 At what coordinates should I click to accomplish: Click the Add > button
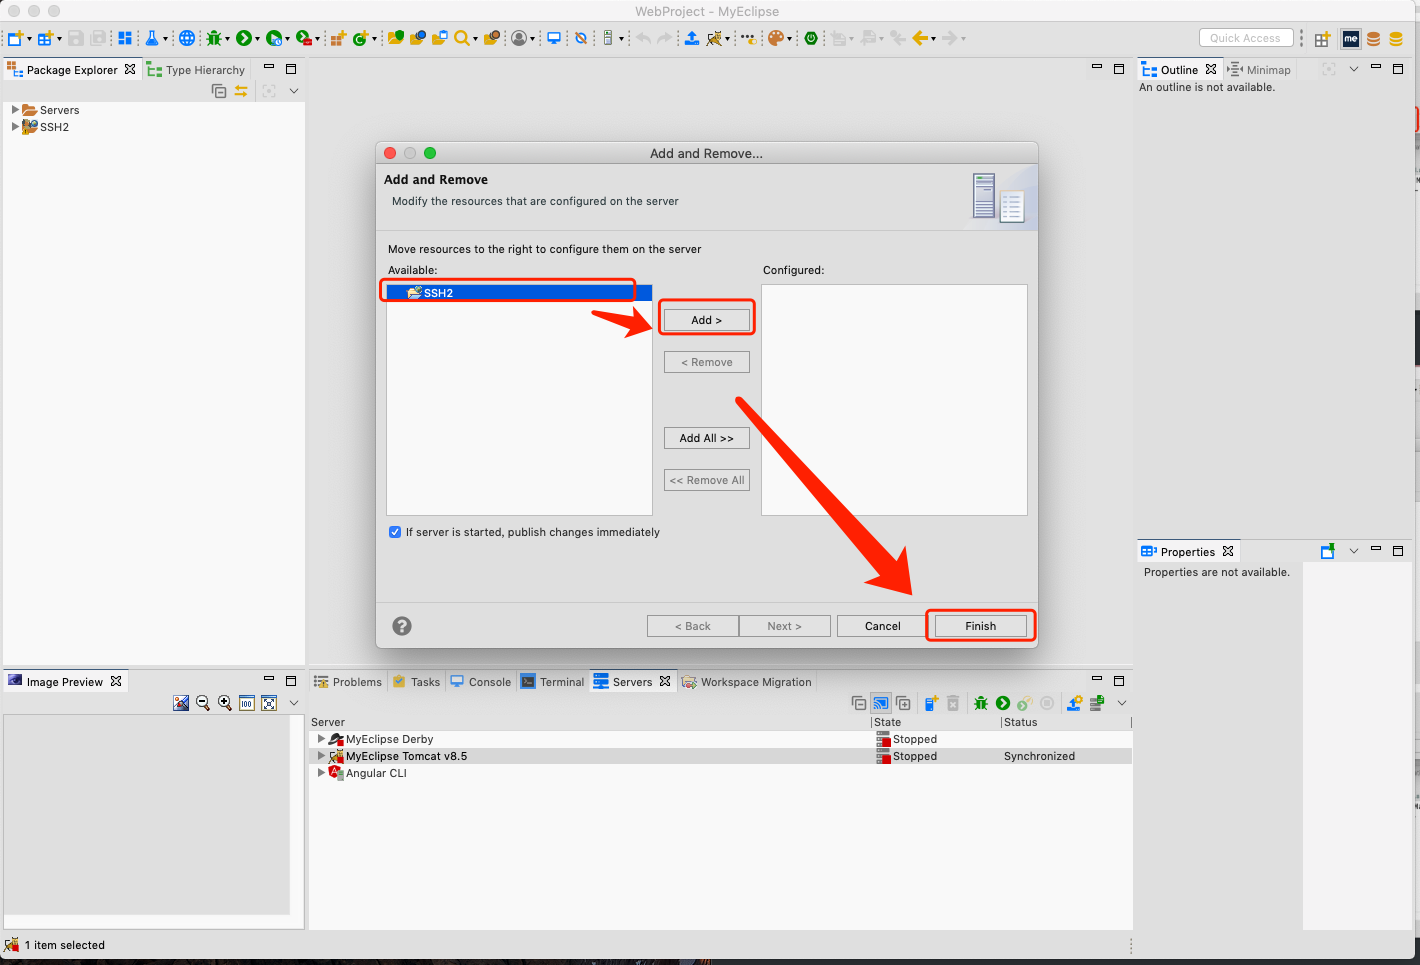pos(706,320)
